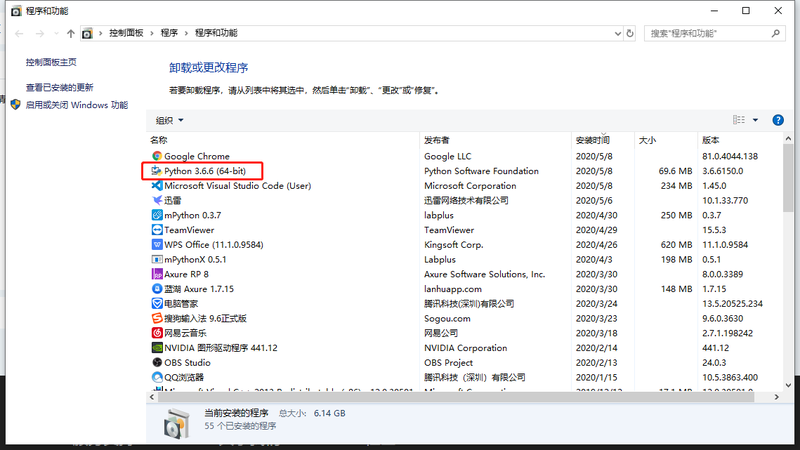800x450 pixels.
Task: Click the 程序和功能 breadcrumb
Action: point(216,33)
